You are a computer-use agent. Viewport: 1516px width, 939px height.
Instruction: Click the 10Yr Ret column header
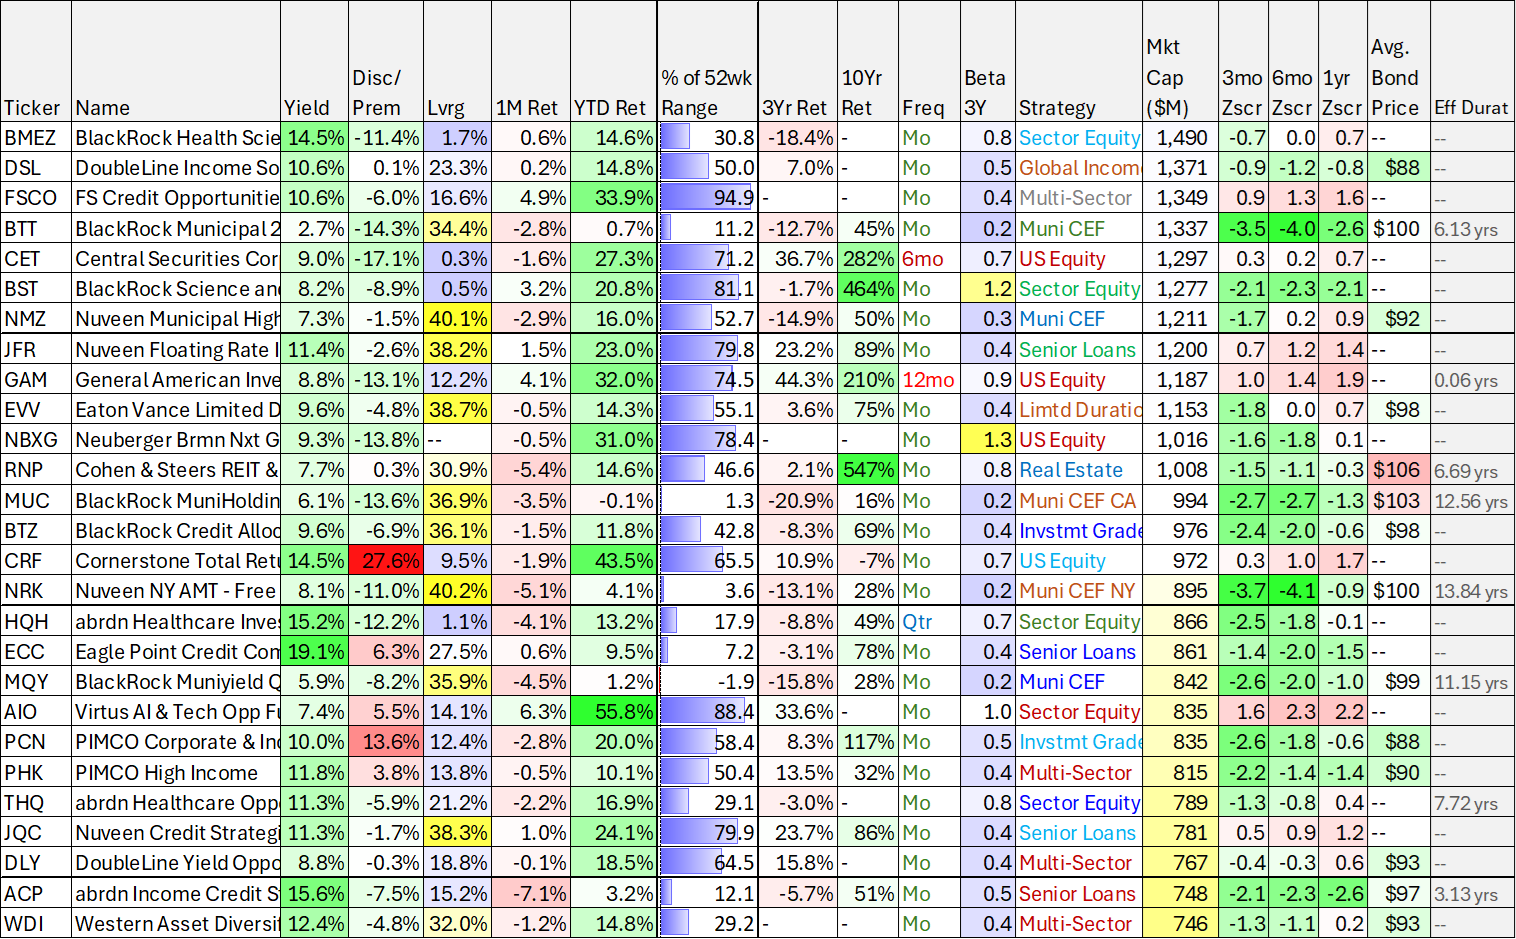pos(868,62)
